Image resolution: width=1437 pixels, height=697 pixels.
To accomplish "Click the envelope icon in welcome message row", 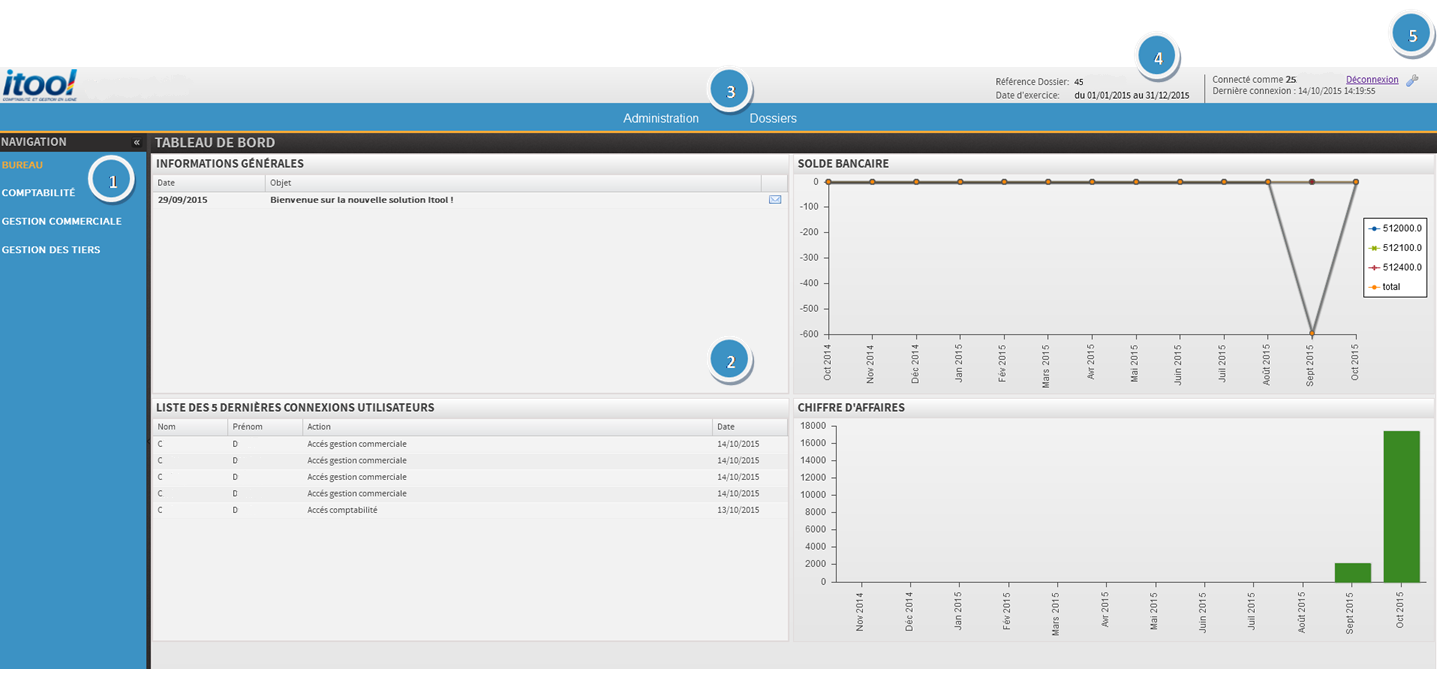I will [775, 200].
